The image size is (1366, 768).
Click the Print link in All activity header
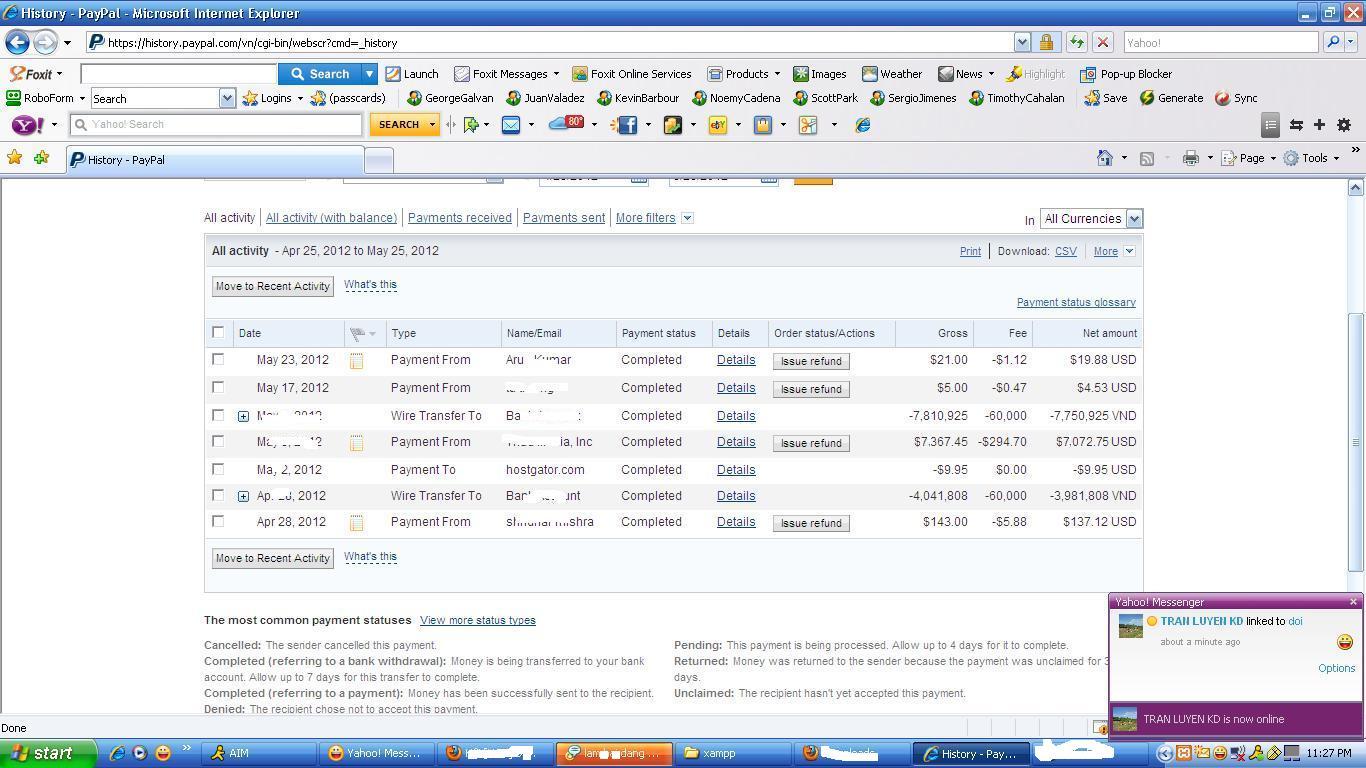point(970,251)
